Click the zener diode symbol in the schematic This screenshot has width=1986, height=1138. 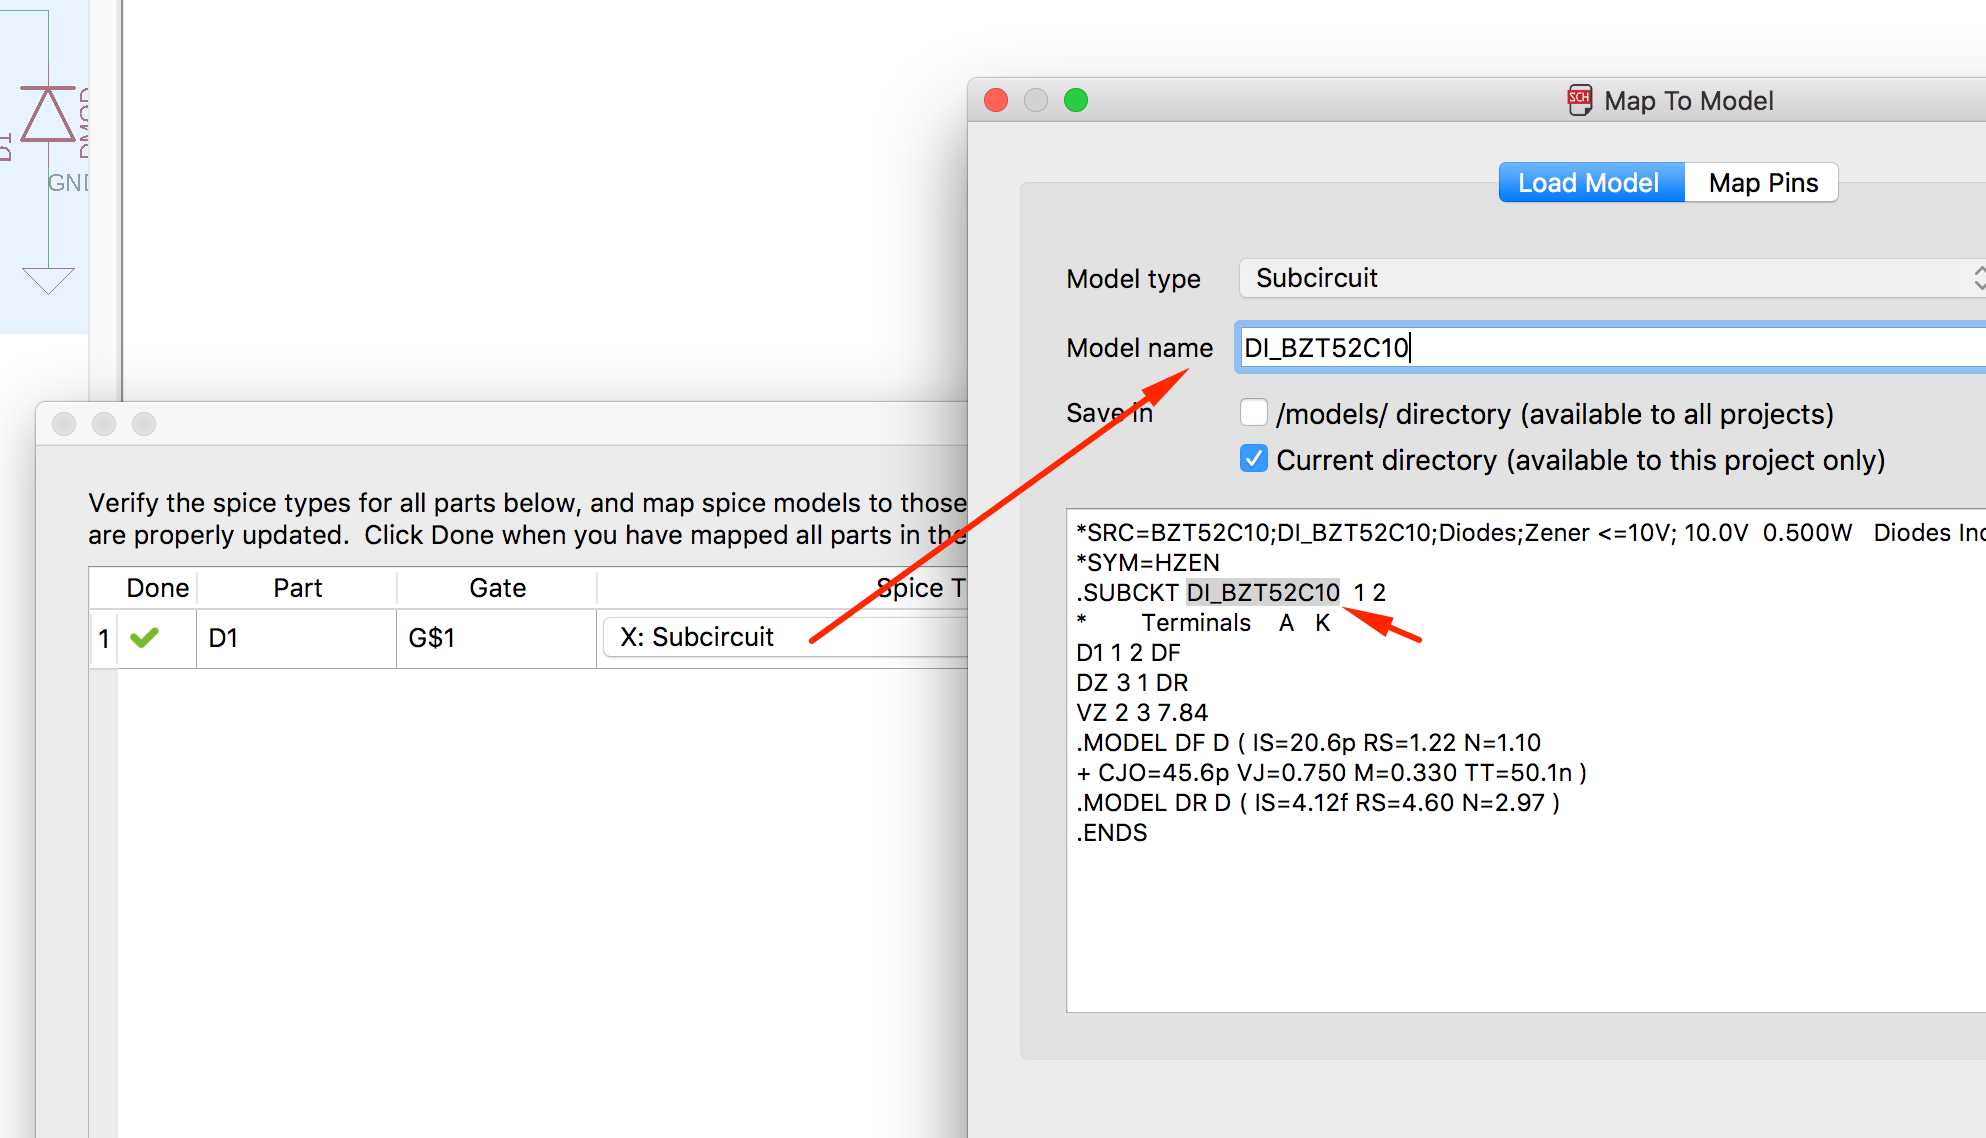(48, 114)
